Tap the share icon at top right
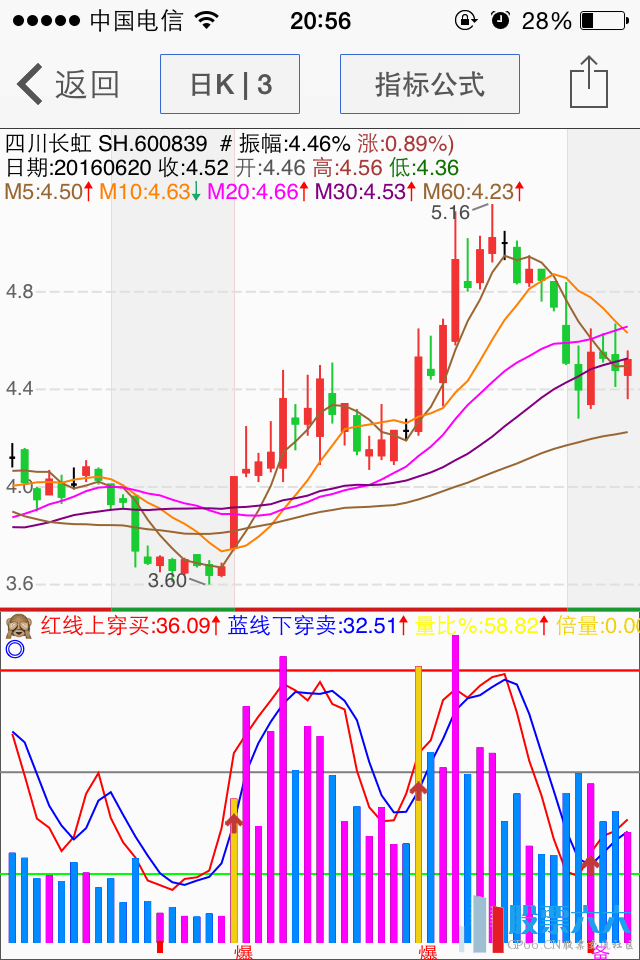640x960 pixels. point(588,82)
